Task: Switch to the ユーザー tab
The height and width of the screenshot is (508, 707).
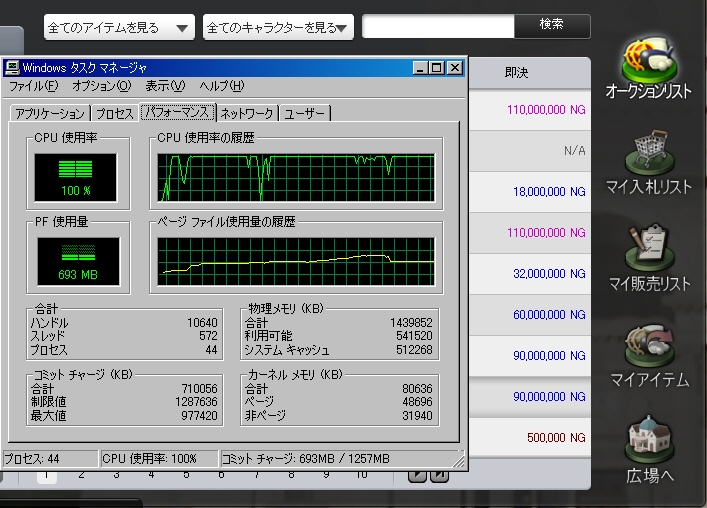Action: [305, 113]
